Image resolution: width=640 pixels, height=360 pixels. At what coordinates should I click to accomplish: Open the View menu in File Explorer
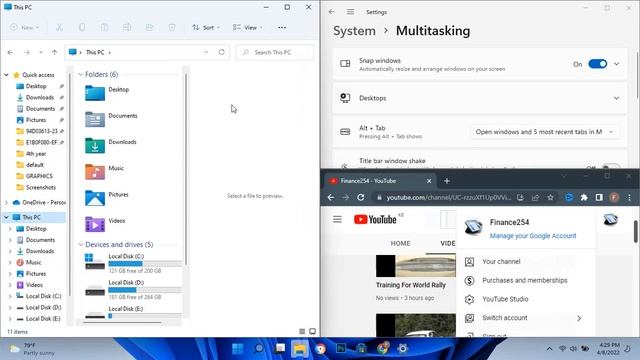point(248,27)
